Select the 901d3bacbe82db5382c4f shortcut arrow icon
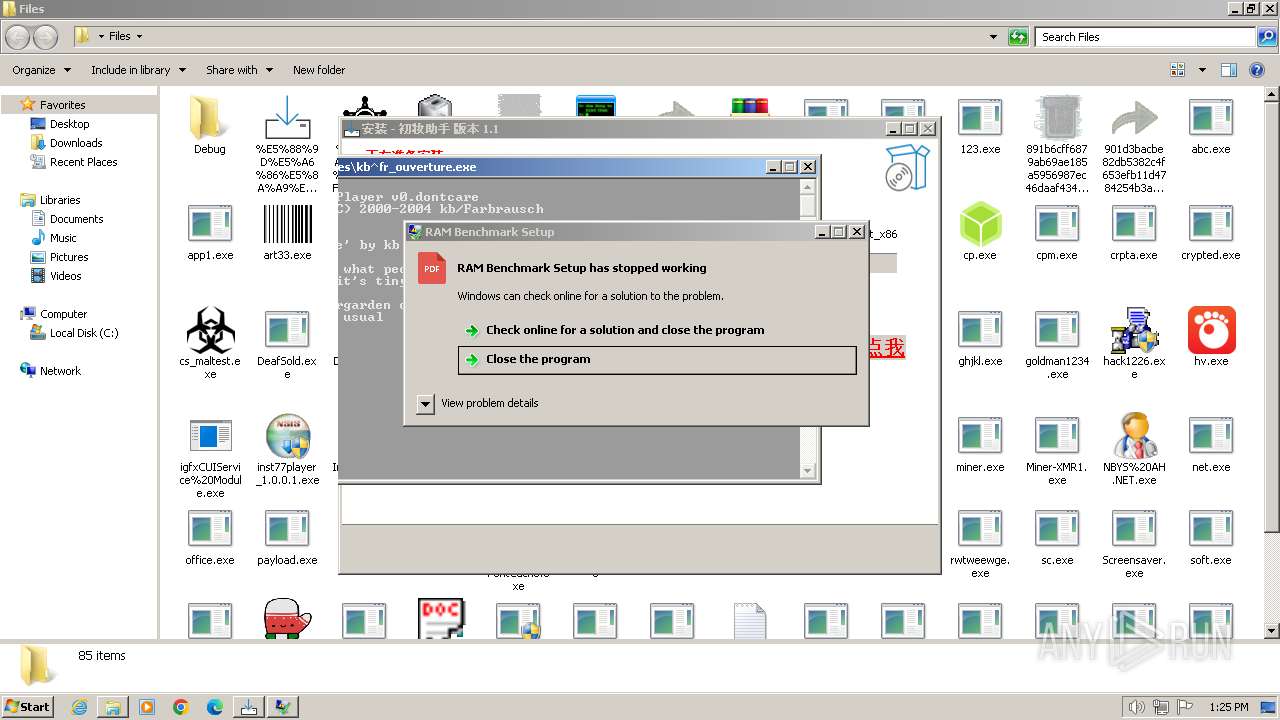Screen dimensions: 1280x720 [1134, 119]
